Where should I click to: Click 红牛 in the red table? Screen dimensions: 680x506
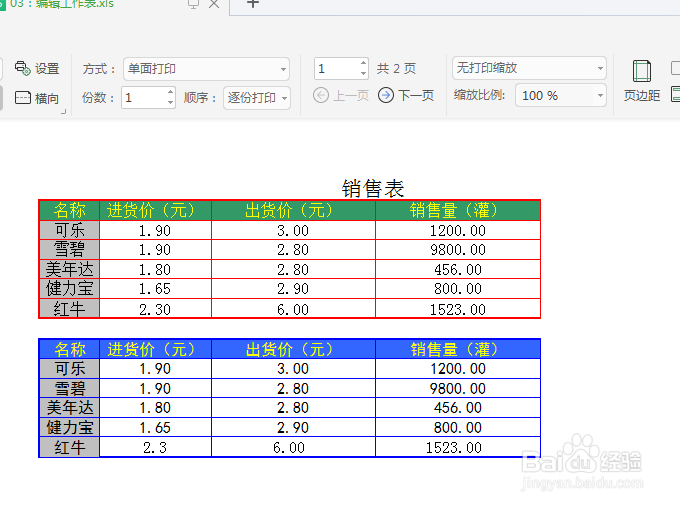point(69,309)
